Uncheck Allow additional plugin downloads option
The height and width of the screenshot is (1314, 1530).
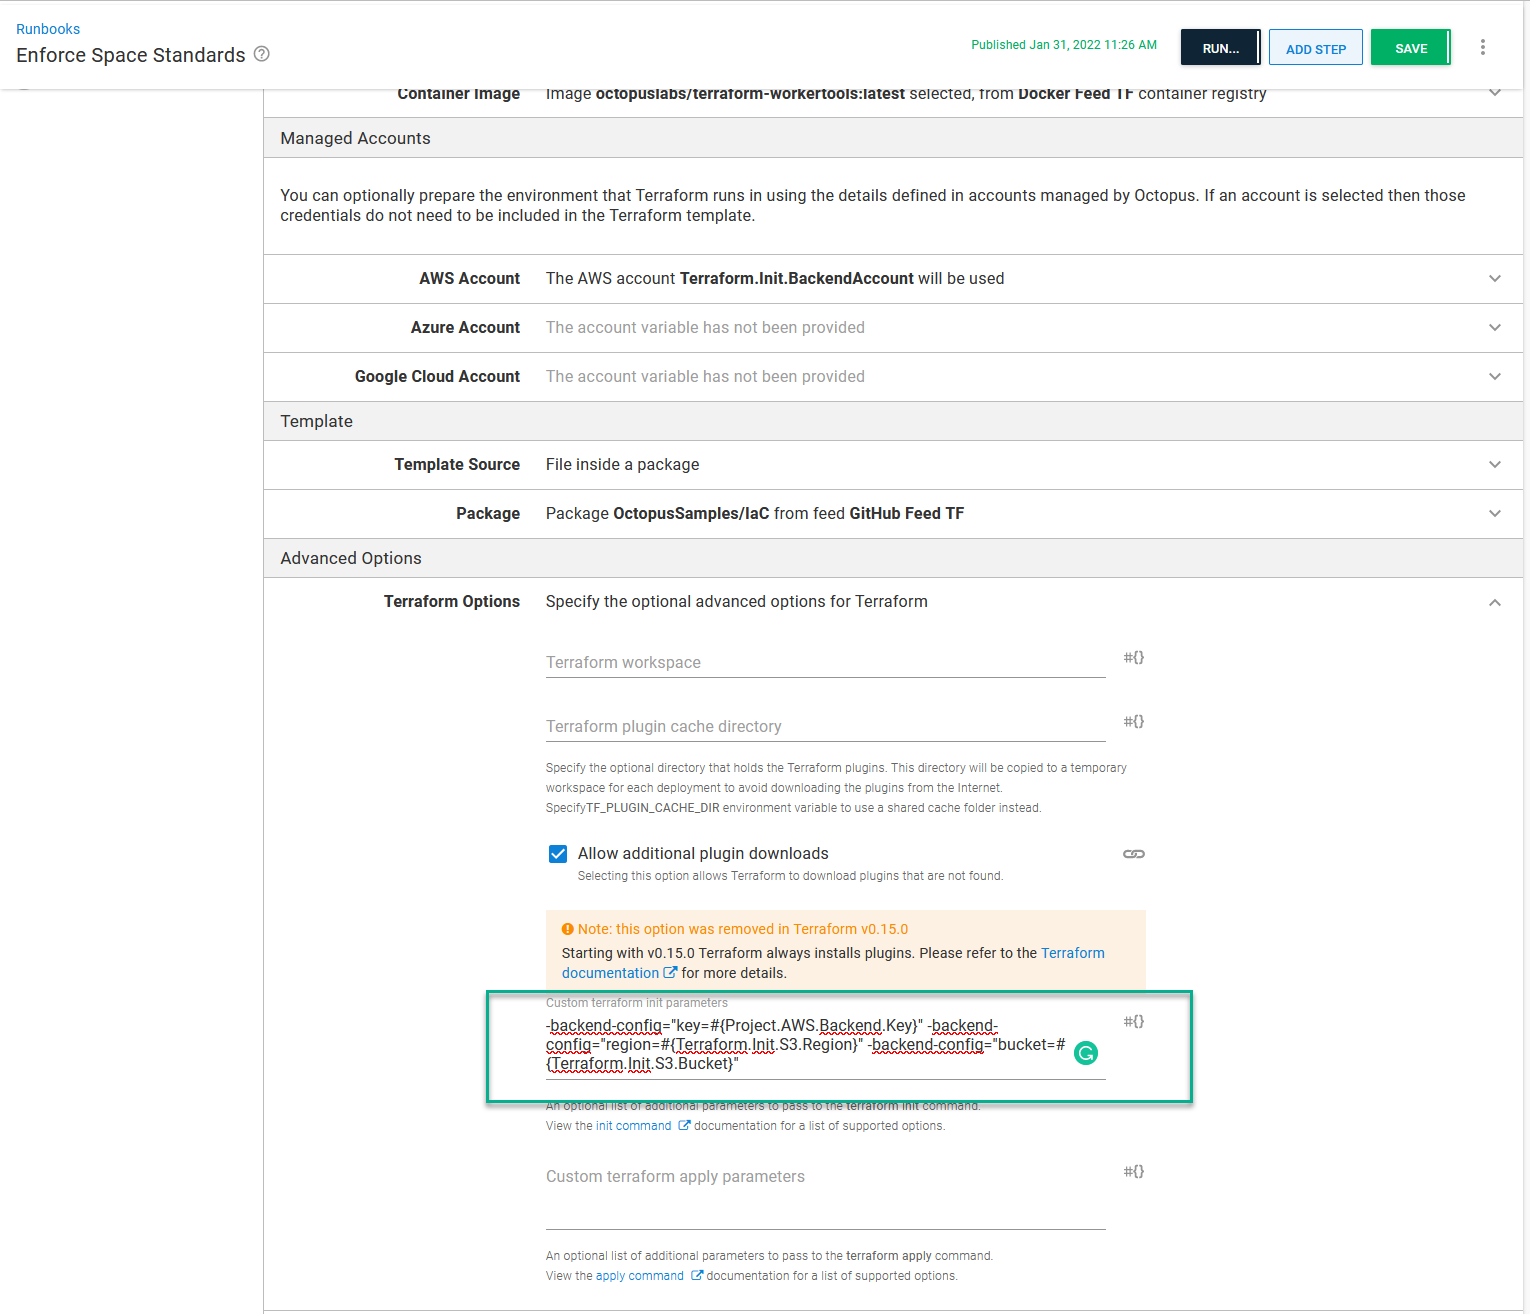(558, 854)
